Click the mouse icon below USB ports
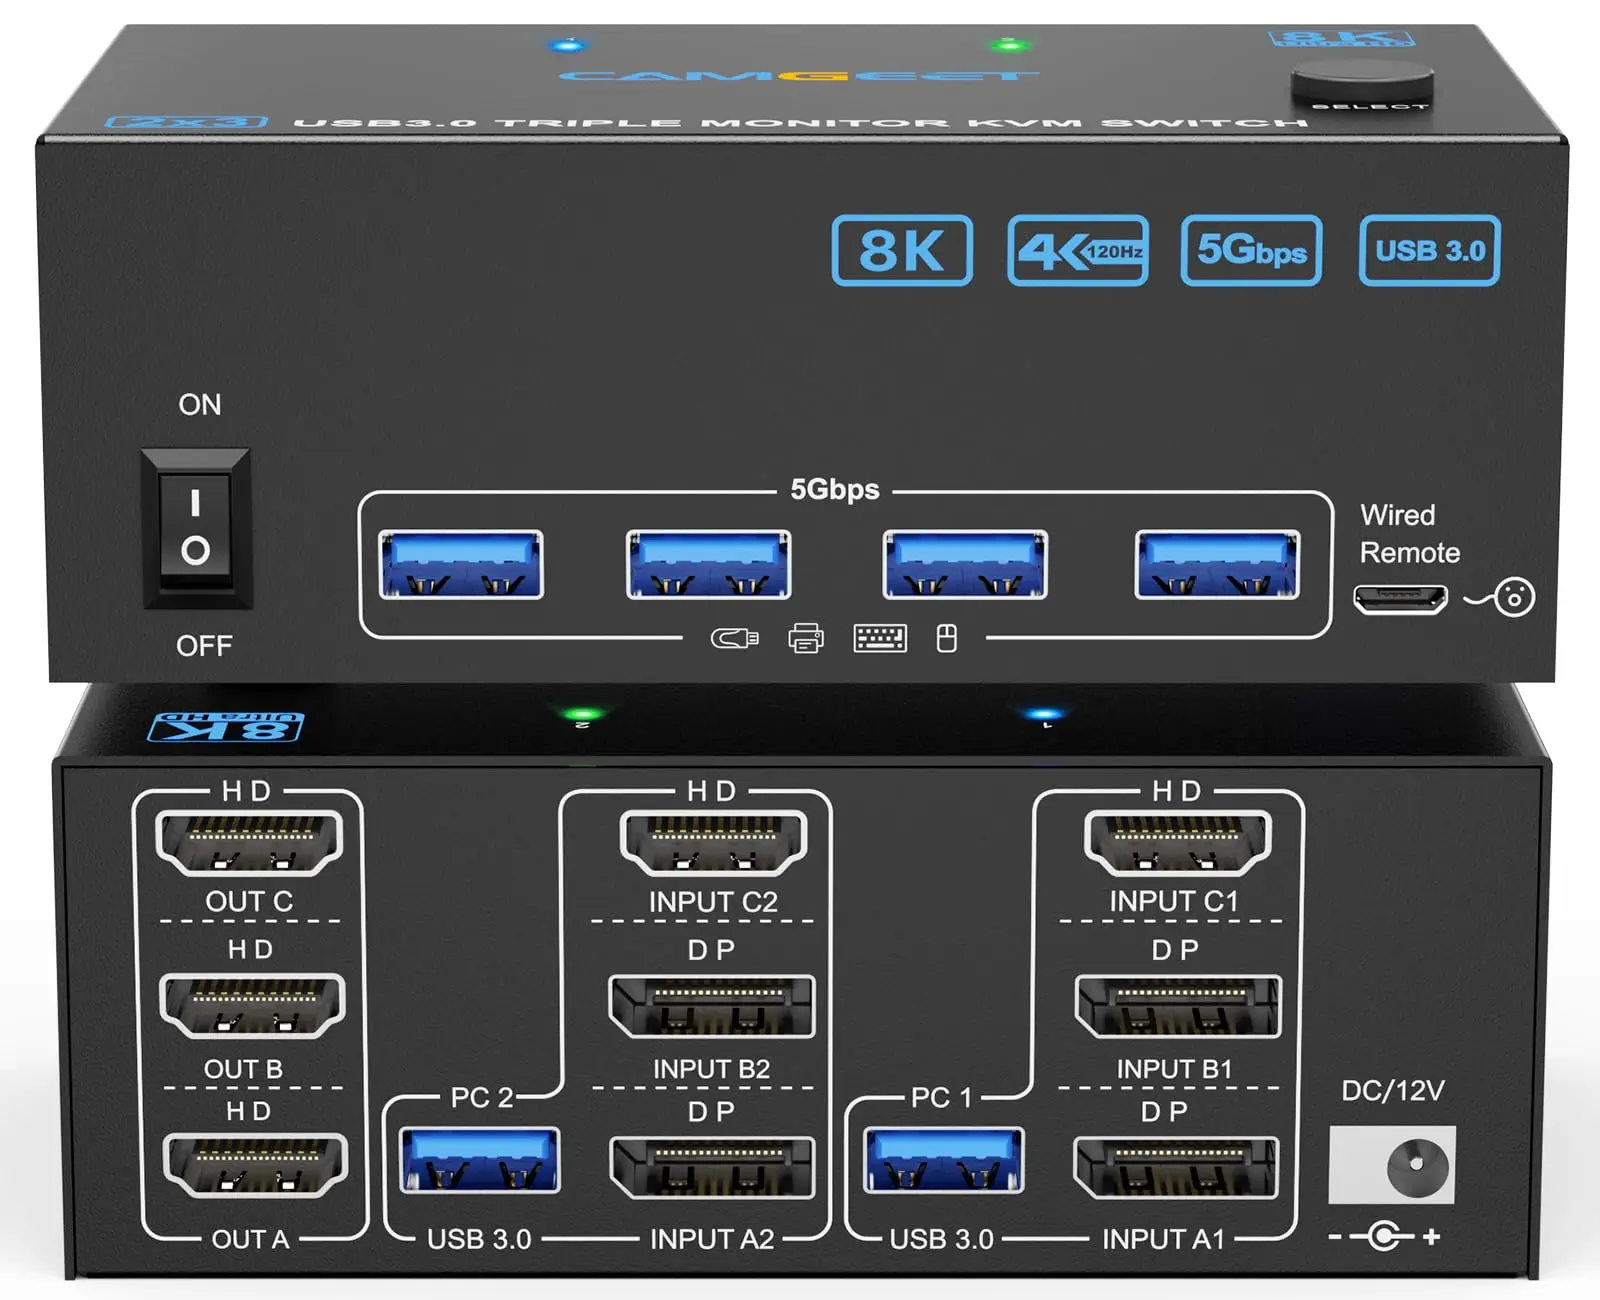 tap(946, 638)
